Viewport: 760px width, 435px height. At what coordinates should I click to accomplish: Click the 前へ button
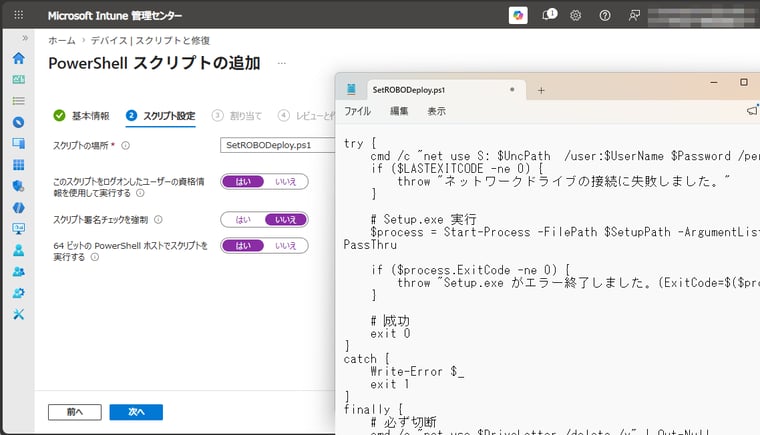pyautogui.click(x=75, y=412)
